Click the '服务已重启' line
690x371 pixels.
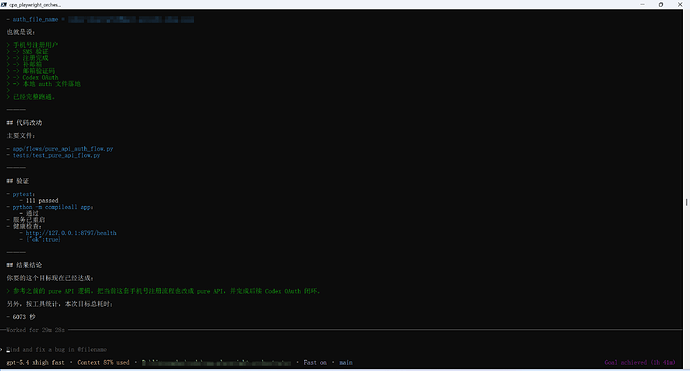pyautogui.click(x=29, y=220)
